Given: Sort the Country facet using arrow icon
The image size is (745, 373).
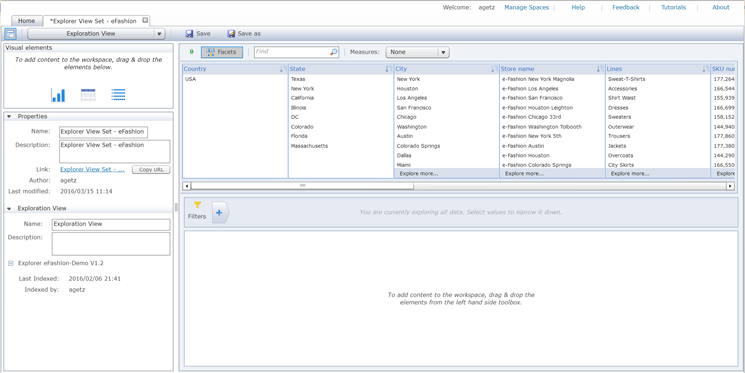Looking at the screenshot, I should click(282, 69).
